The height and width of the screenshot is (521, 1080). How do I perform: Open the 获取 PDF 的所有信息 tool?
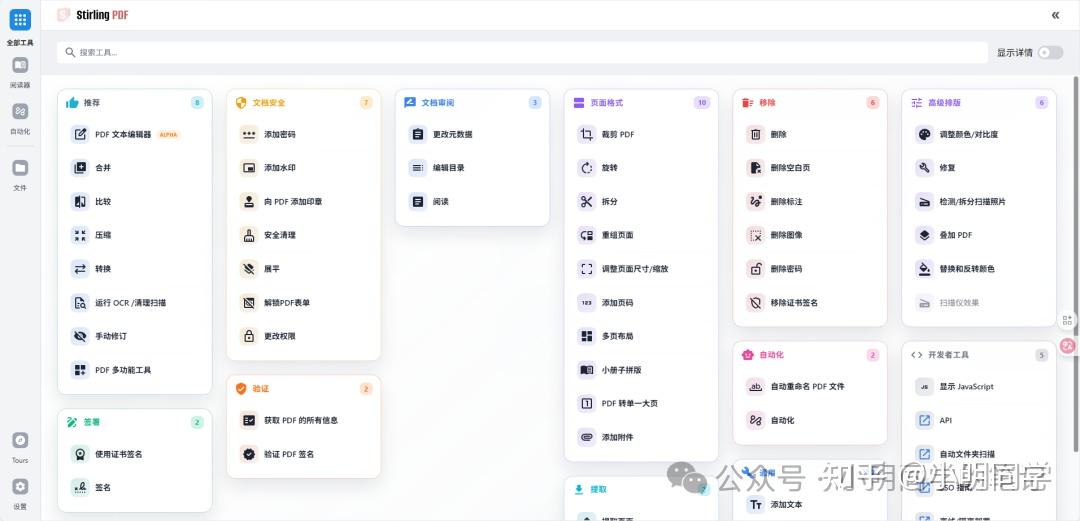pyautogui.click(x=301, y=420)
